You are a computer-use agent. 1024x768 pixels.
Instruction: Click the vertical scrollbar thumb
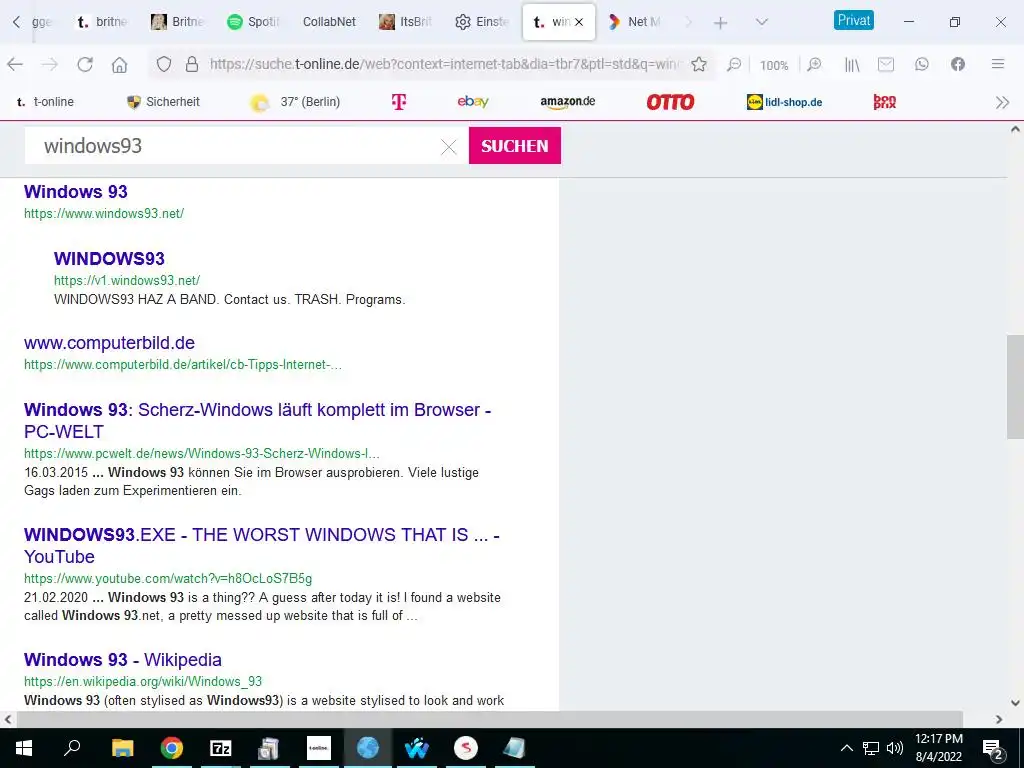click(1015, 387)
